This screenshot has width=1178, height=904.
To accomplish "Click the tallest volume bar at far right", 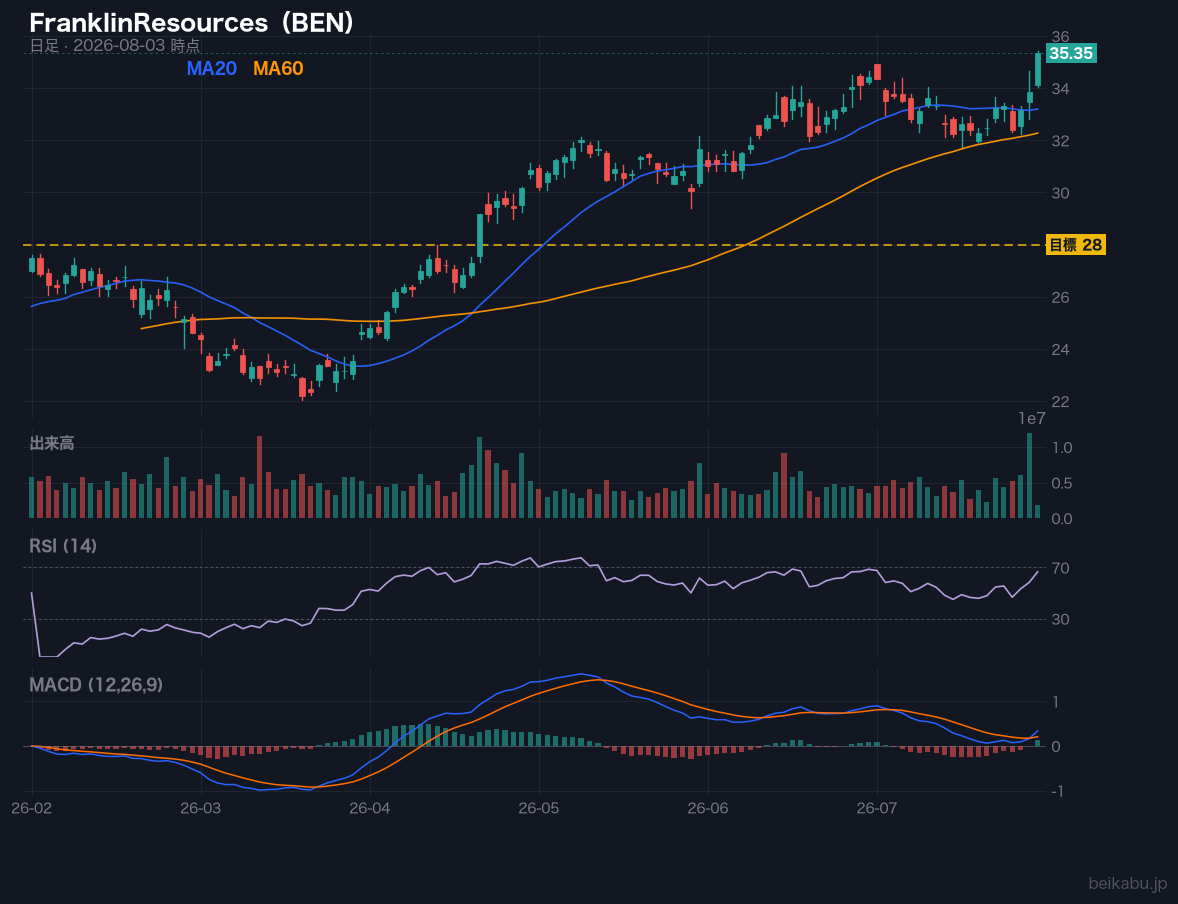I will [x=1029, y=476].
